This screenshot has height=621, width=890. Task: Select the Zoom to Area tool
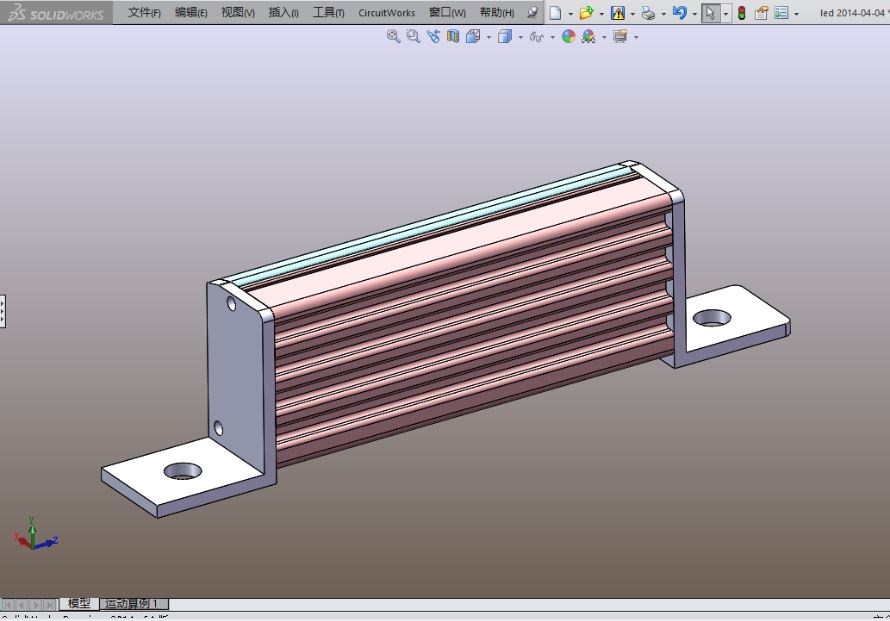[x=413, y=36]
